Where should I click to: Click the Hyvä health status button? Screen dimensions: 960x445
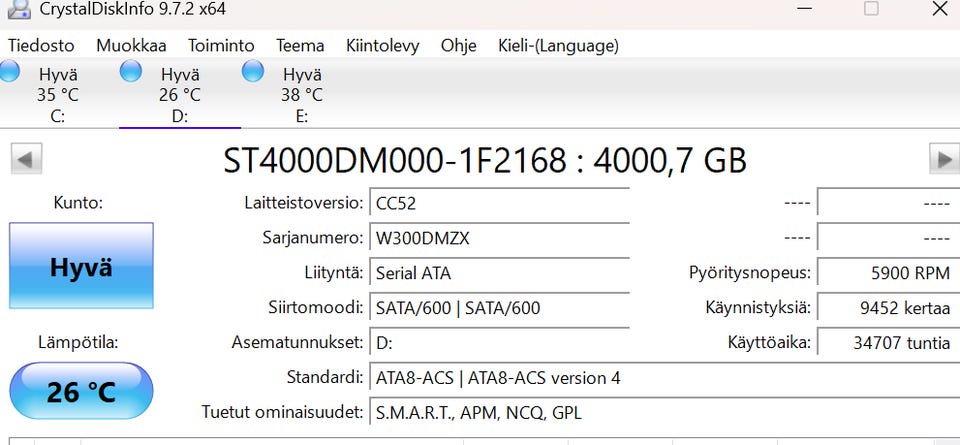pos(81,266)
